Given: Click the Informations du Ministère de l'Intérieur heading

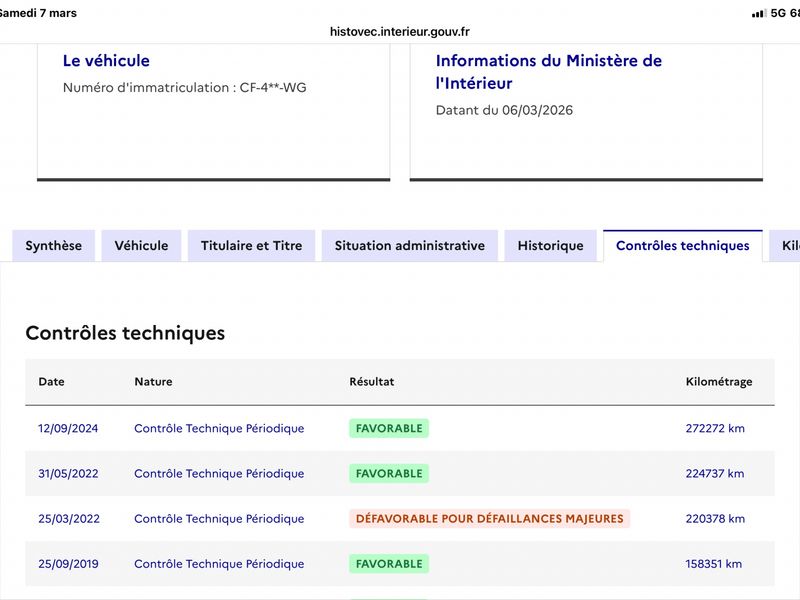Looking at the screenshot, I should coord(548,72).
